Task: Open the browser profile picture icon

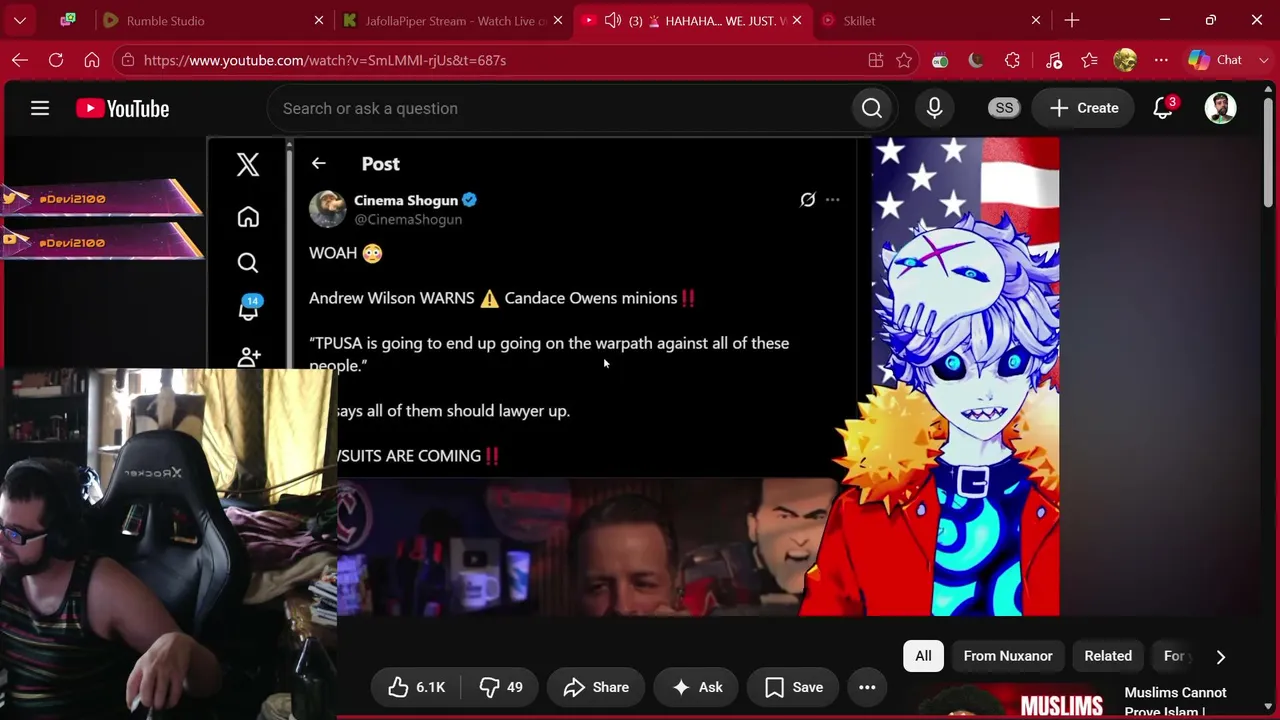Action: 1125,60
